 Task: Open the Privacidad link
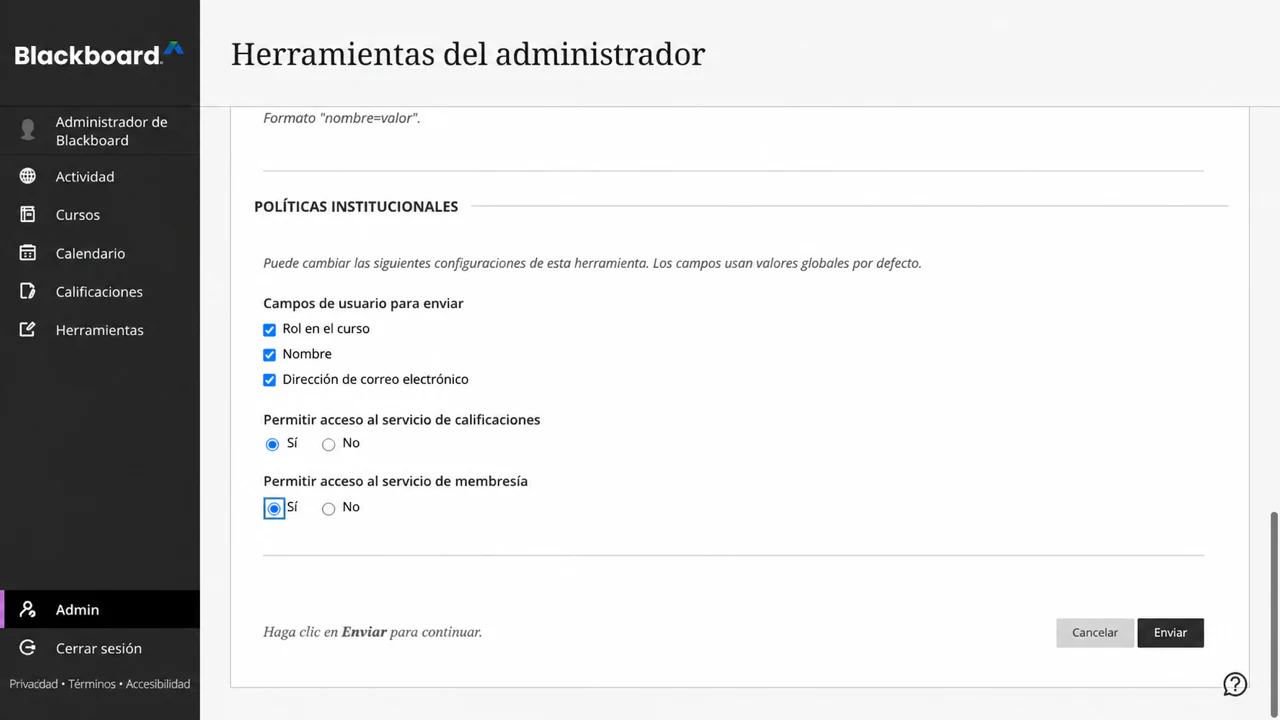[x=33, y=684]
